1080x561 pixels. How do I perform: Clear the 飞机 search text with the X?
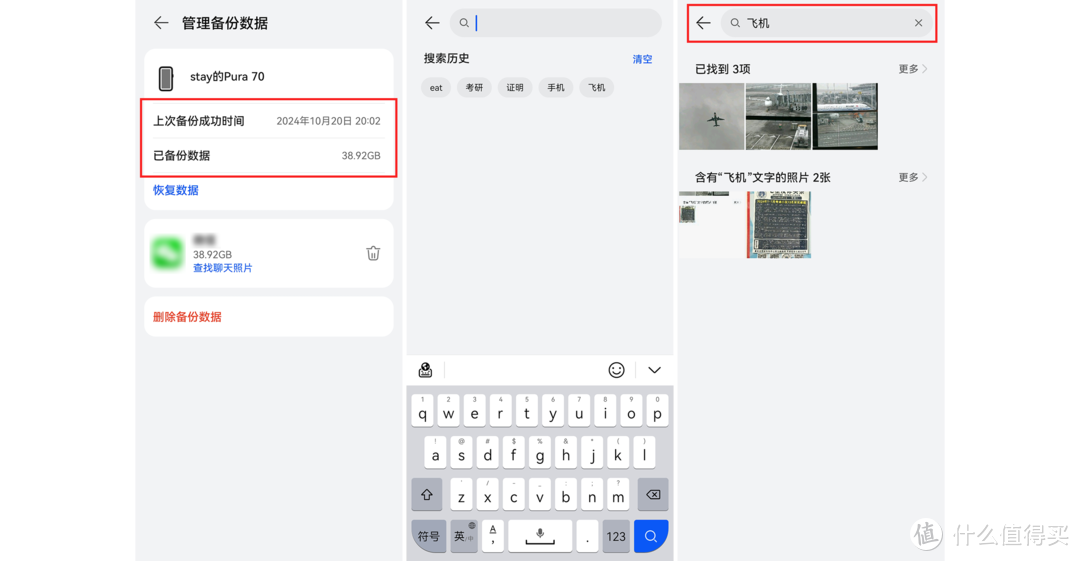pos(918,23)
